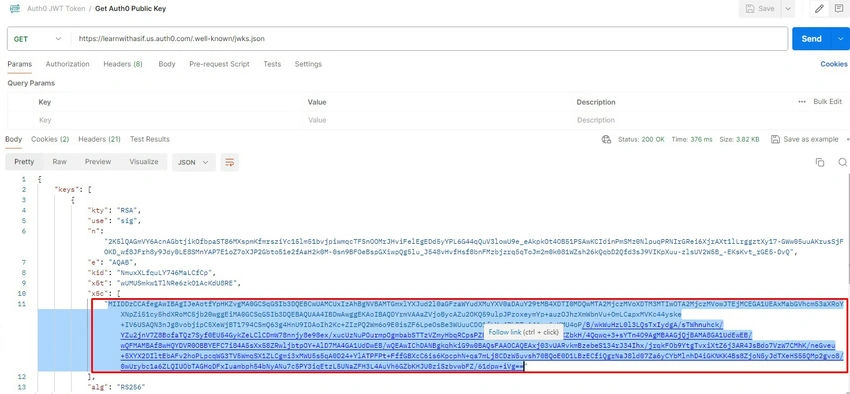Click the Time: 376 ms text
The width and height of the screenshot is (850, 394).
[692, 140]
